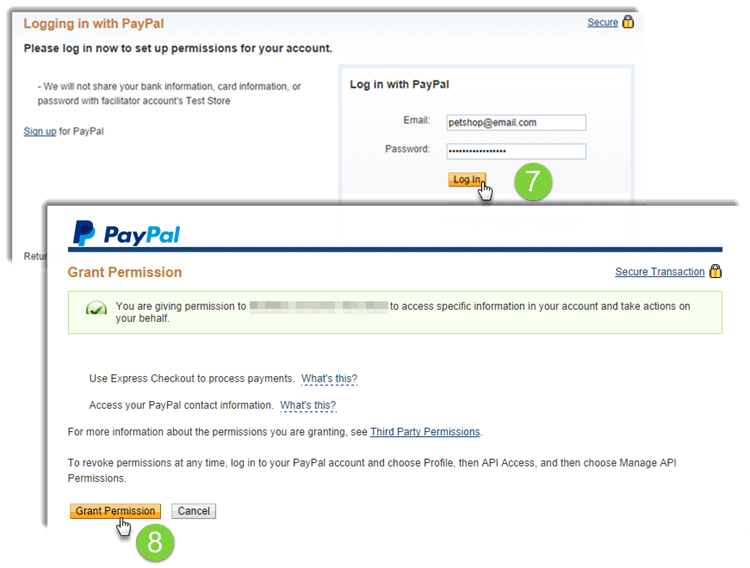Open What's this for Express Checkout

point(329,379)
